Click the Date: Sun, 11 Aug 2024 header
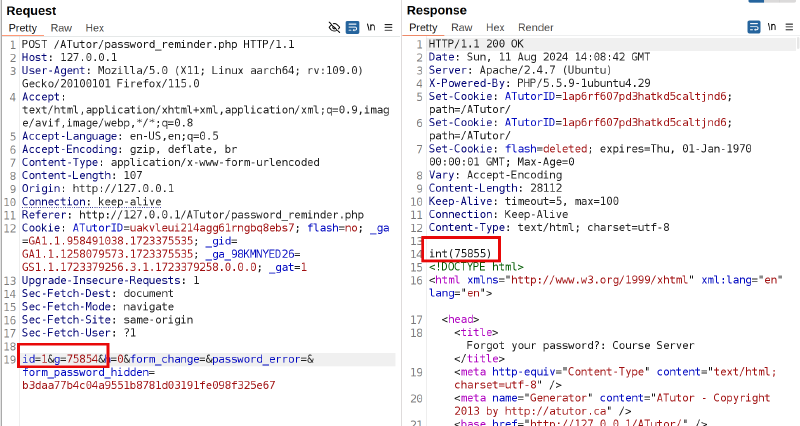800x426 pixels. click(x=539, y=57)
